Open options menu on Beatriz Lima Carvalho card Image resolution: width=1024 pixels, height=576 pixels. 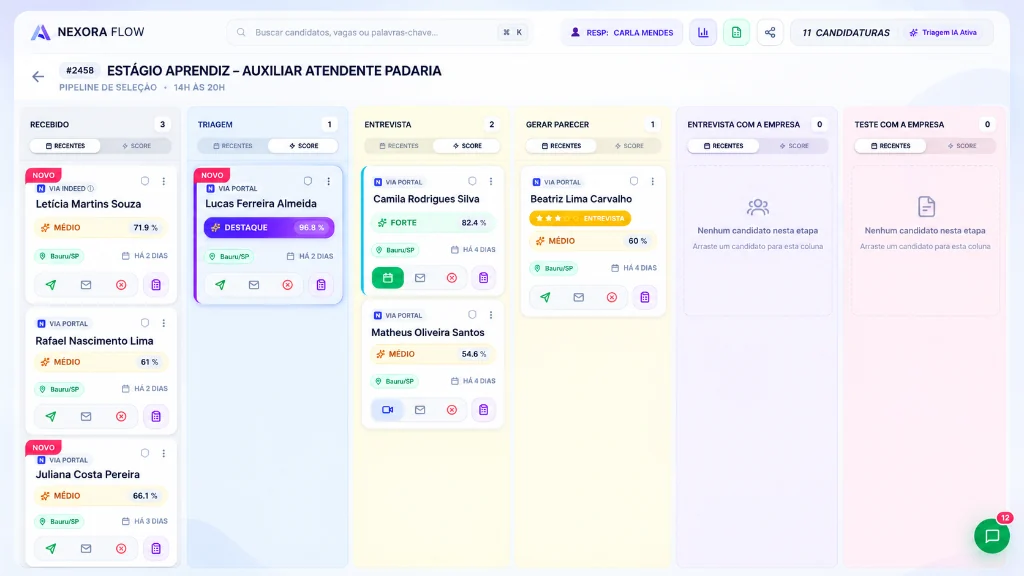pyautogui.click(x=652, y=181)
